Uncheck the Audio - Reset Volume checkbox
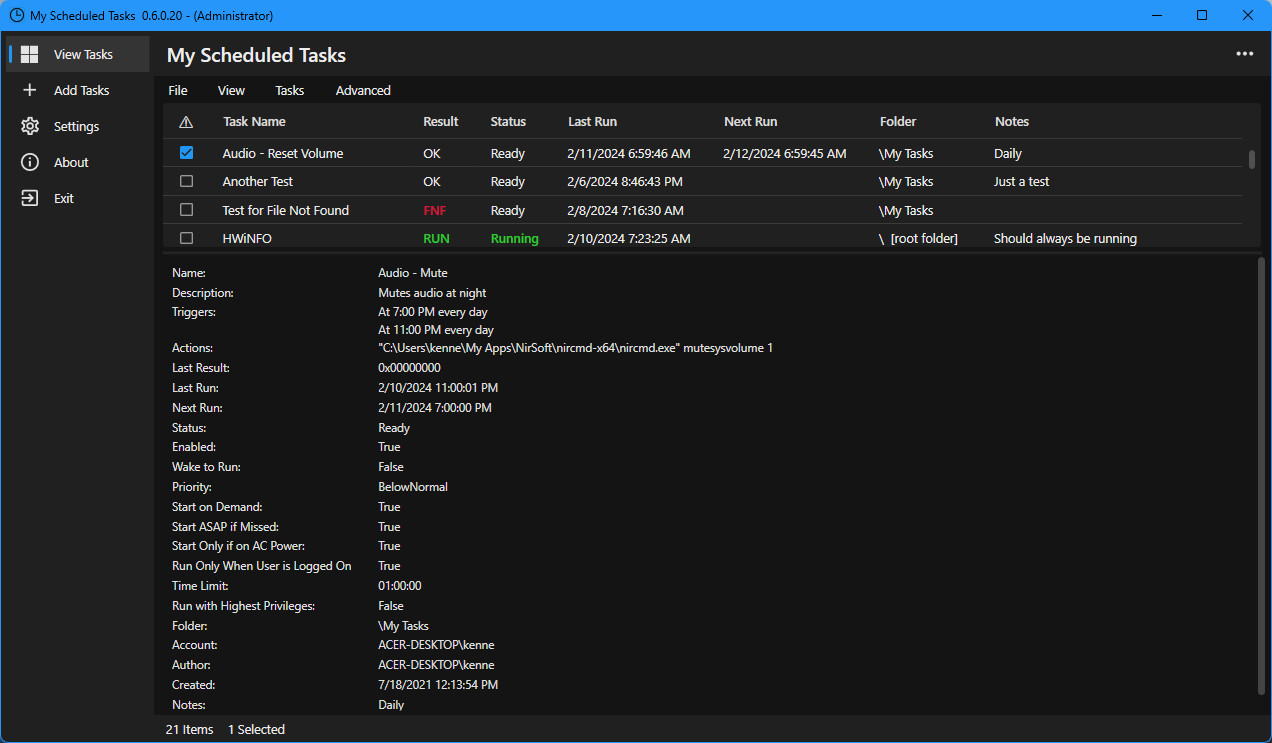Image resolution: width=1272 pixels, height=743 pixels. click(186, 153)
